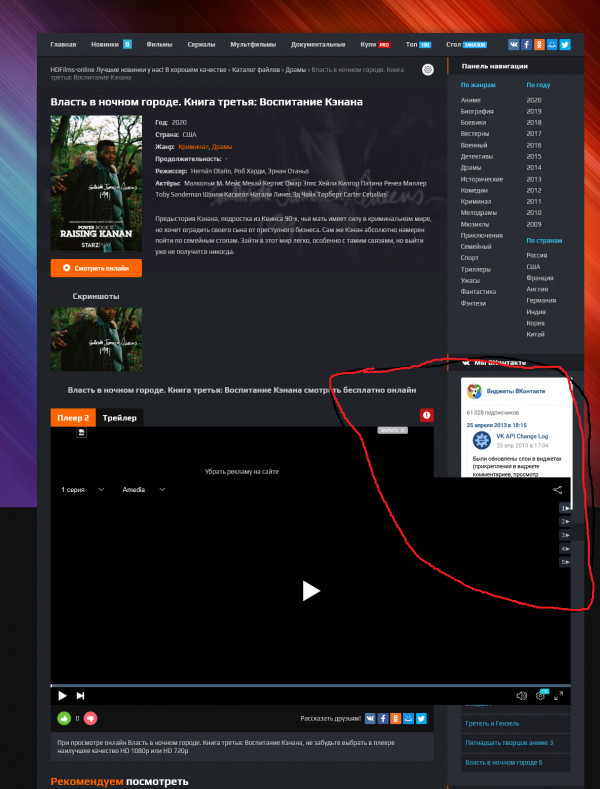
Task: Filter by genre Комедии in sidebar
Action: tap(474, 190)
